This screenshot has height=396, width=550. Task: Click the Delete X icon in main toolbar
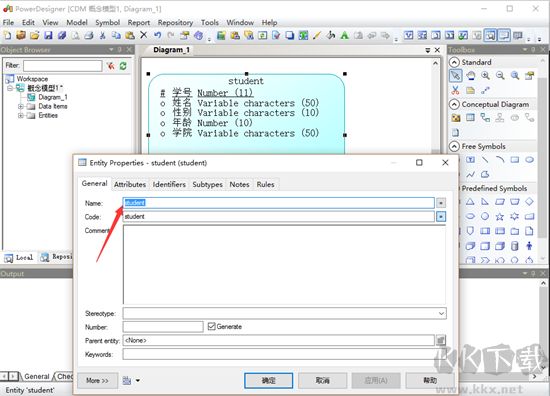point(143,35)
